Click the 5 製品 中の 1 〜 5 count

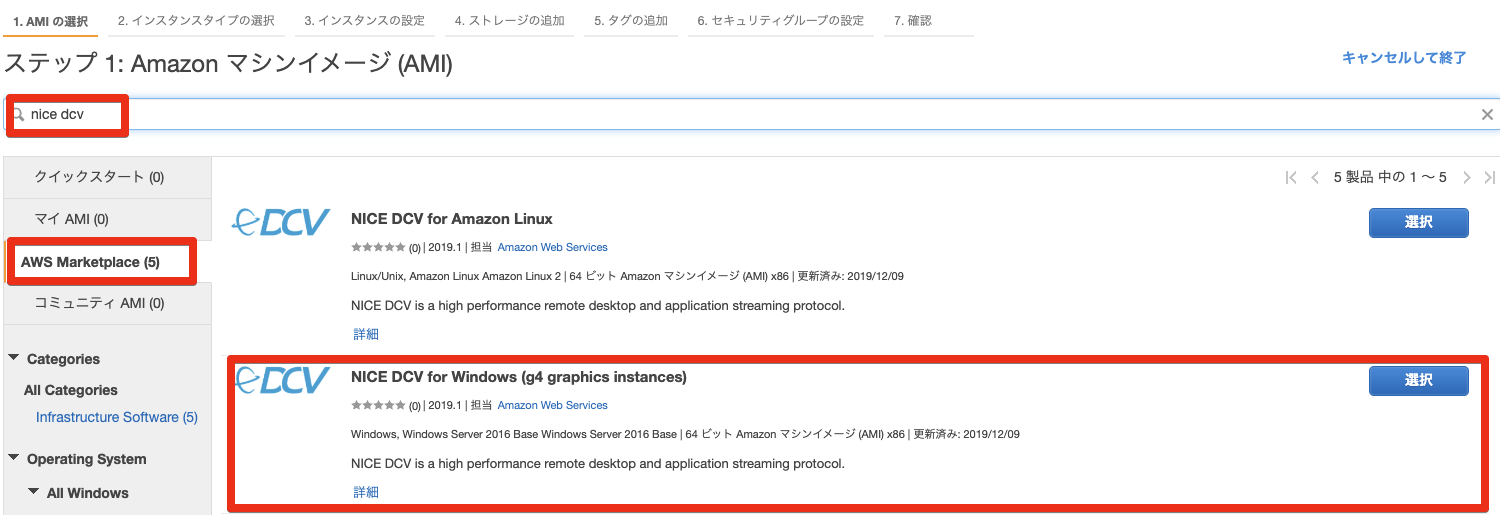[x=1390, y=177]
